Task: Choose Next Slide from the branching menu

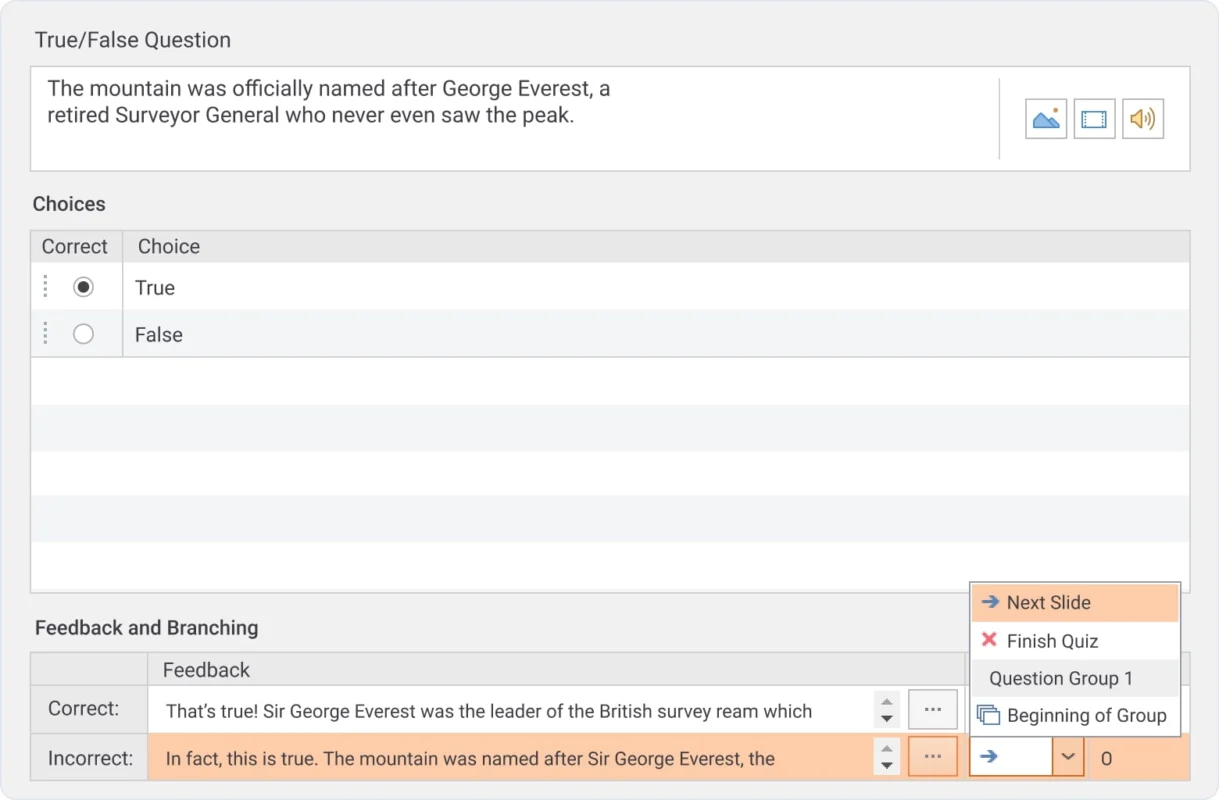Action: [x=1075, y=603]
